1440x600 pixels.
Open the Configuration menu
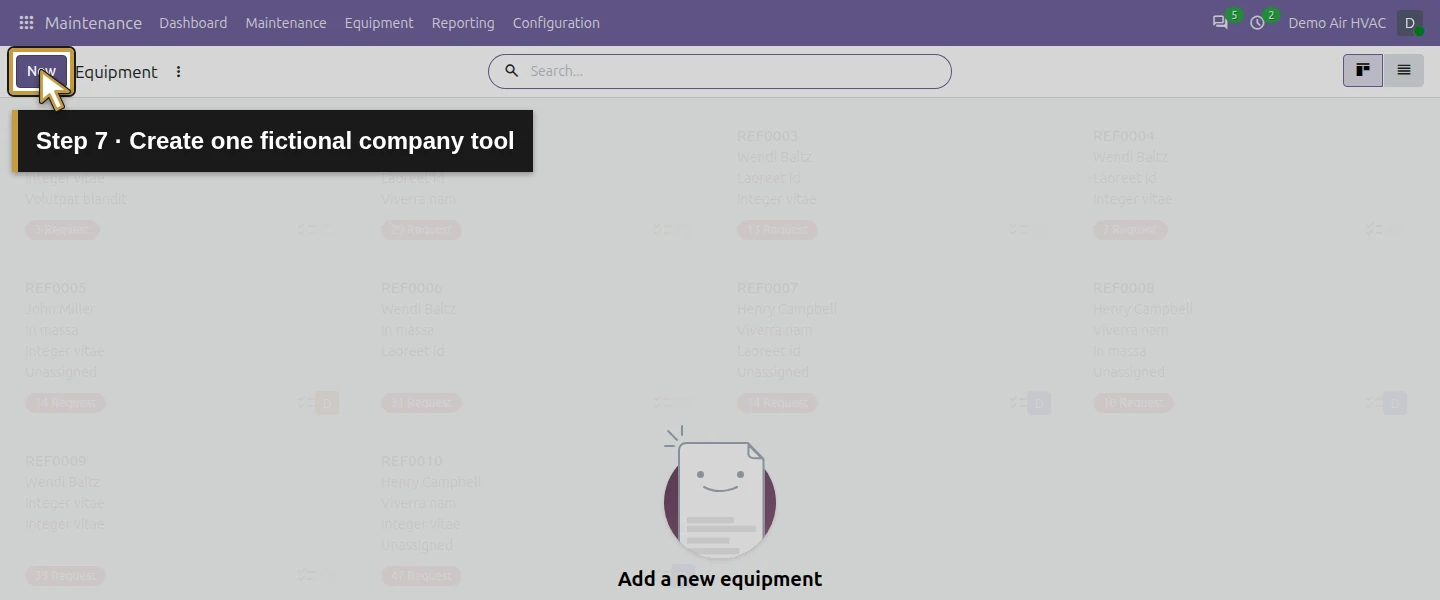click(x=556, y=23)
